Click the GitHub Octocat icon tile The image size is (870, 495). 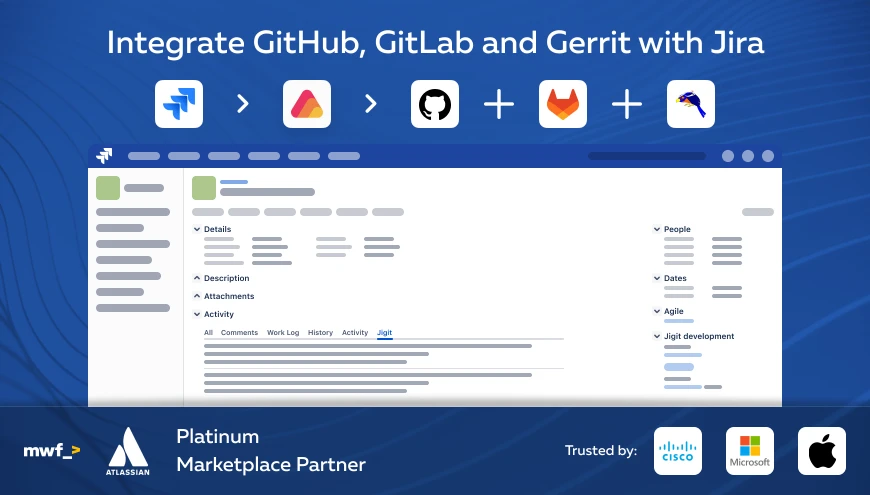pos(435,104)
